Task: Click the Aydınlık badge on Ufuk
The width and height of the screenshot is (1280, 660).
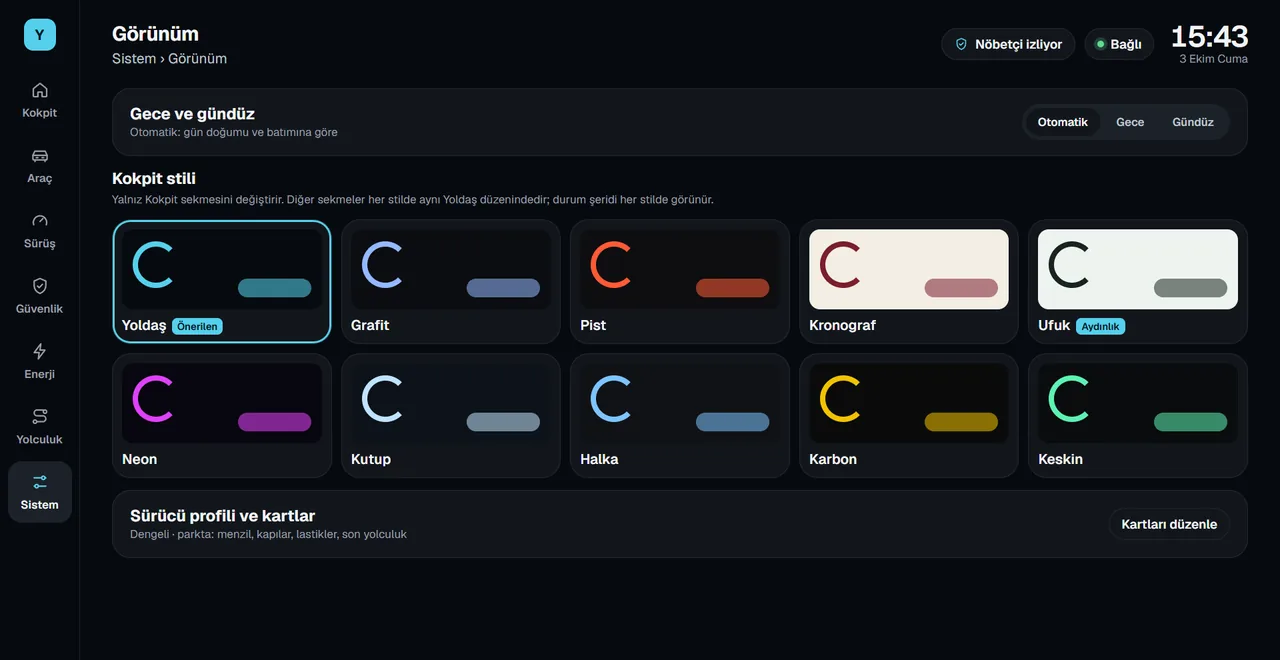Action: coord(1100,326)
